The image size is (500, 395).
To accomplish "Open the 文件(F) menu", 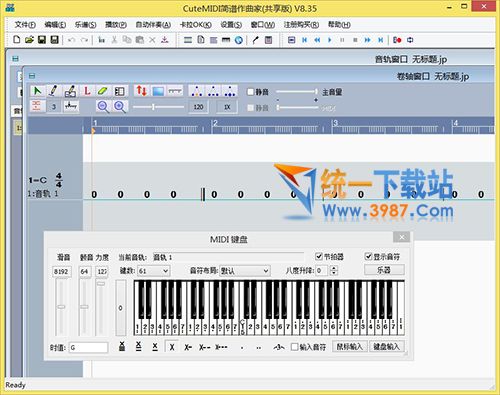I will pyautogui.click(x=25, y=25).
